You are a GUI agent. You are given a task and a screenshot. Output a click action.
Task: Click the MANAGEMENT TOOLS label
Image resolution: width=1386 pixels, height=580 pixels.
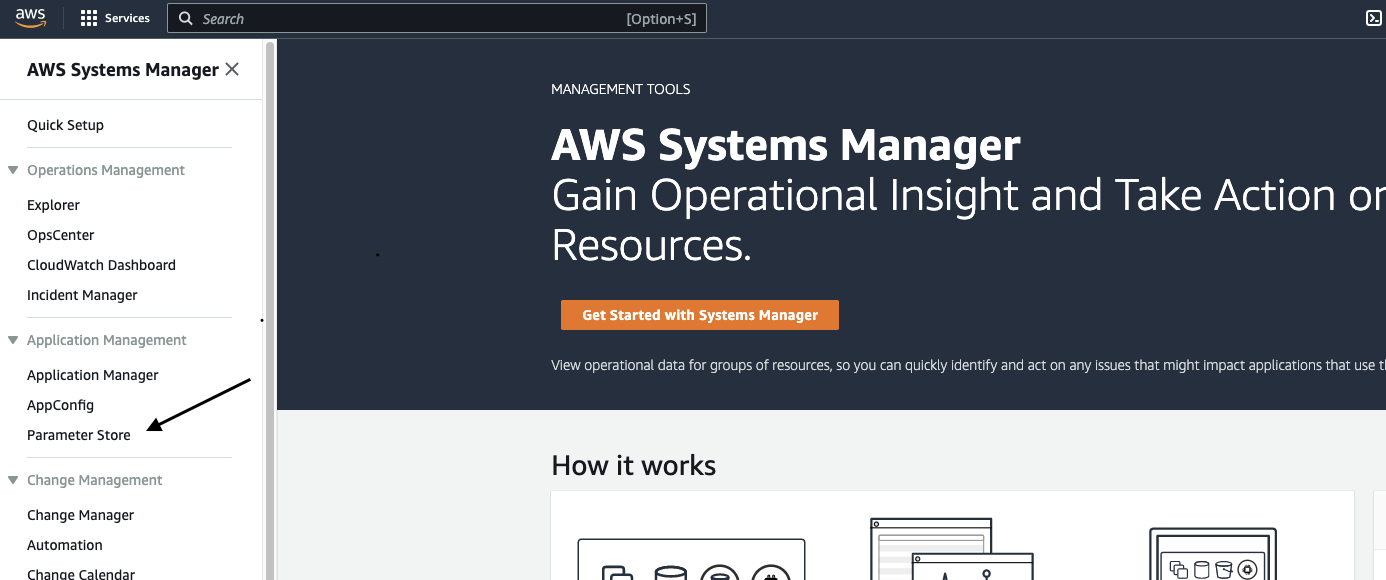pos(621,89)
